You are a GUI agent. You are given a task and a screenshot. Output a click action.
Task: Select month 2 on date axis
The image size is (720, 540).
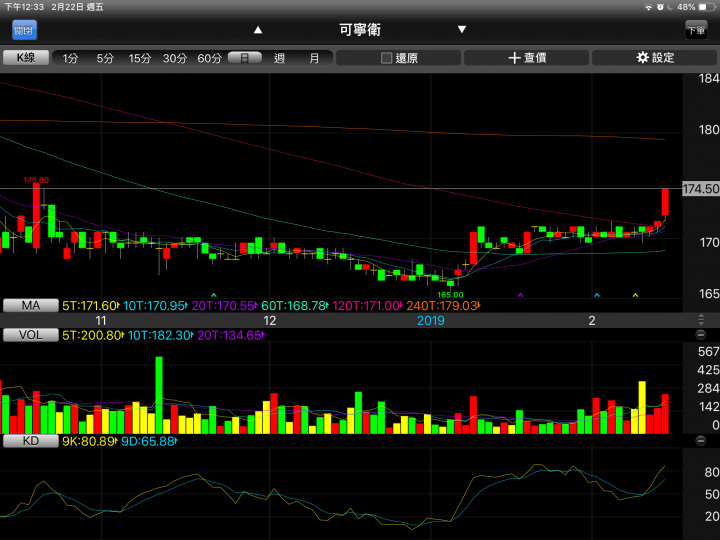(x=592, y=321)
